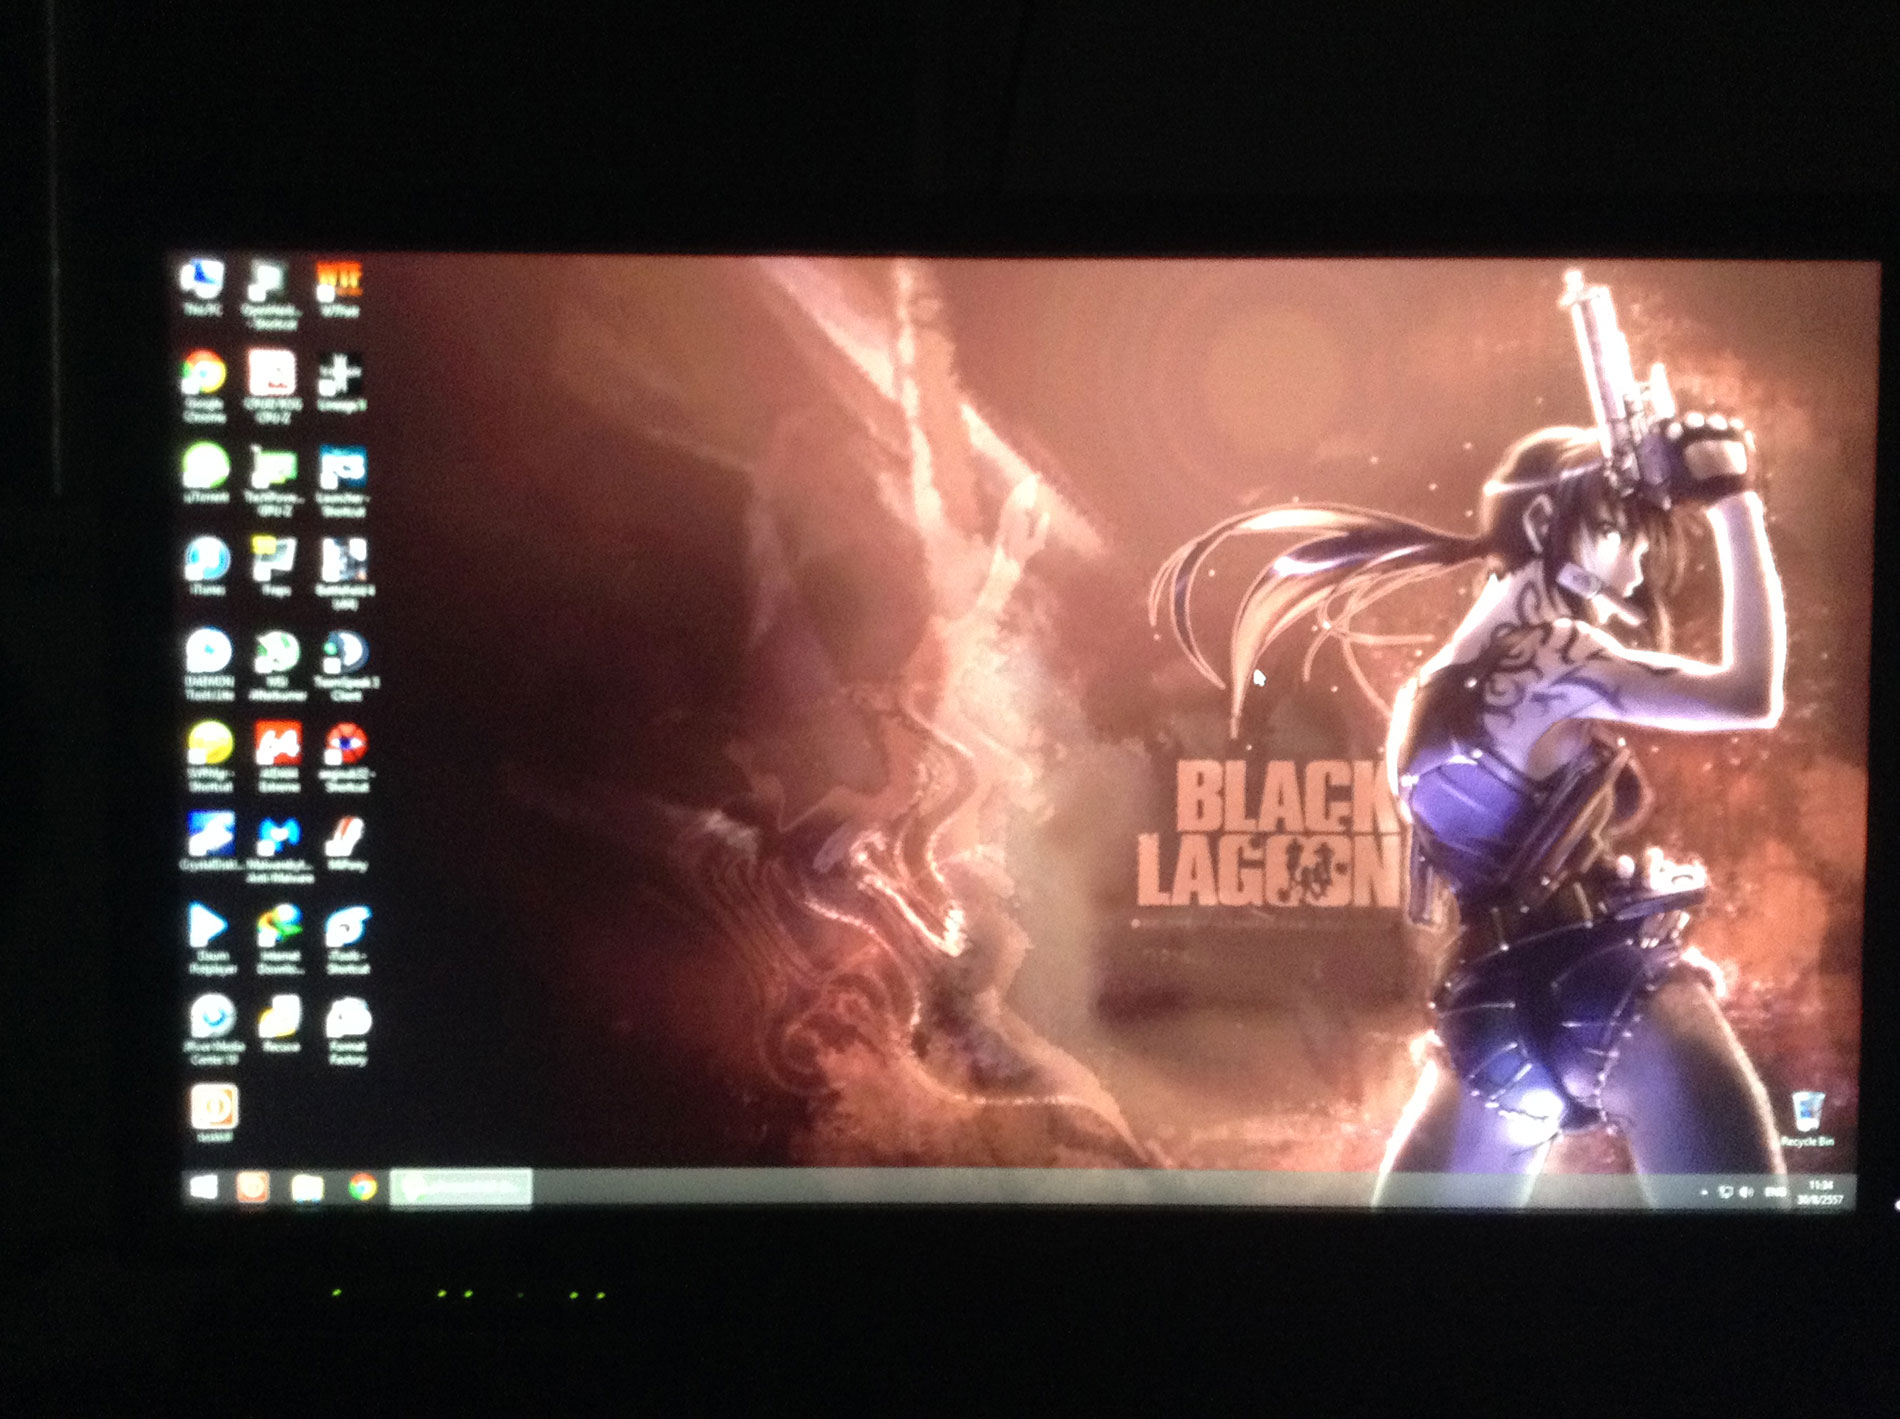Click the volume speaker tray icon
1900x1419 pixels.
1747,1192
